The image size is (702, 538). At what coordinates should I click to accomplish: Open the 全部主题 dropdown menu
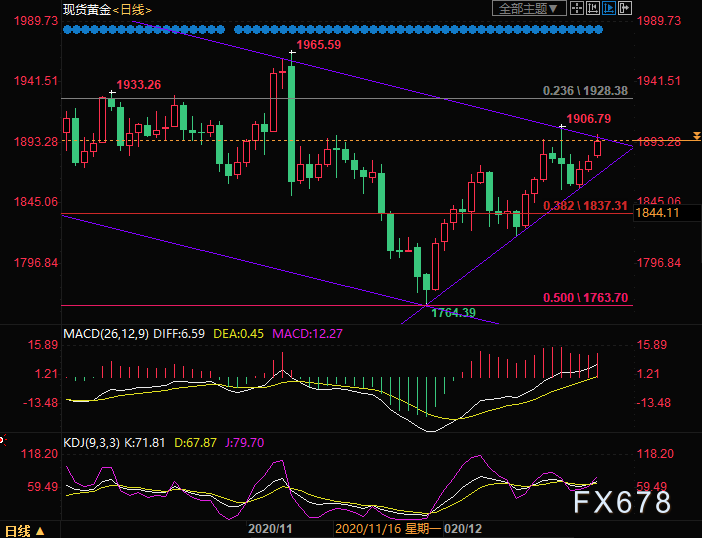point(530,9)
